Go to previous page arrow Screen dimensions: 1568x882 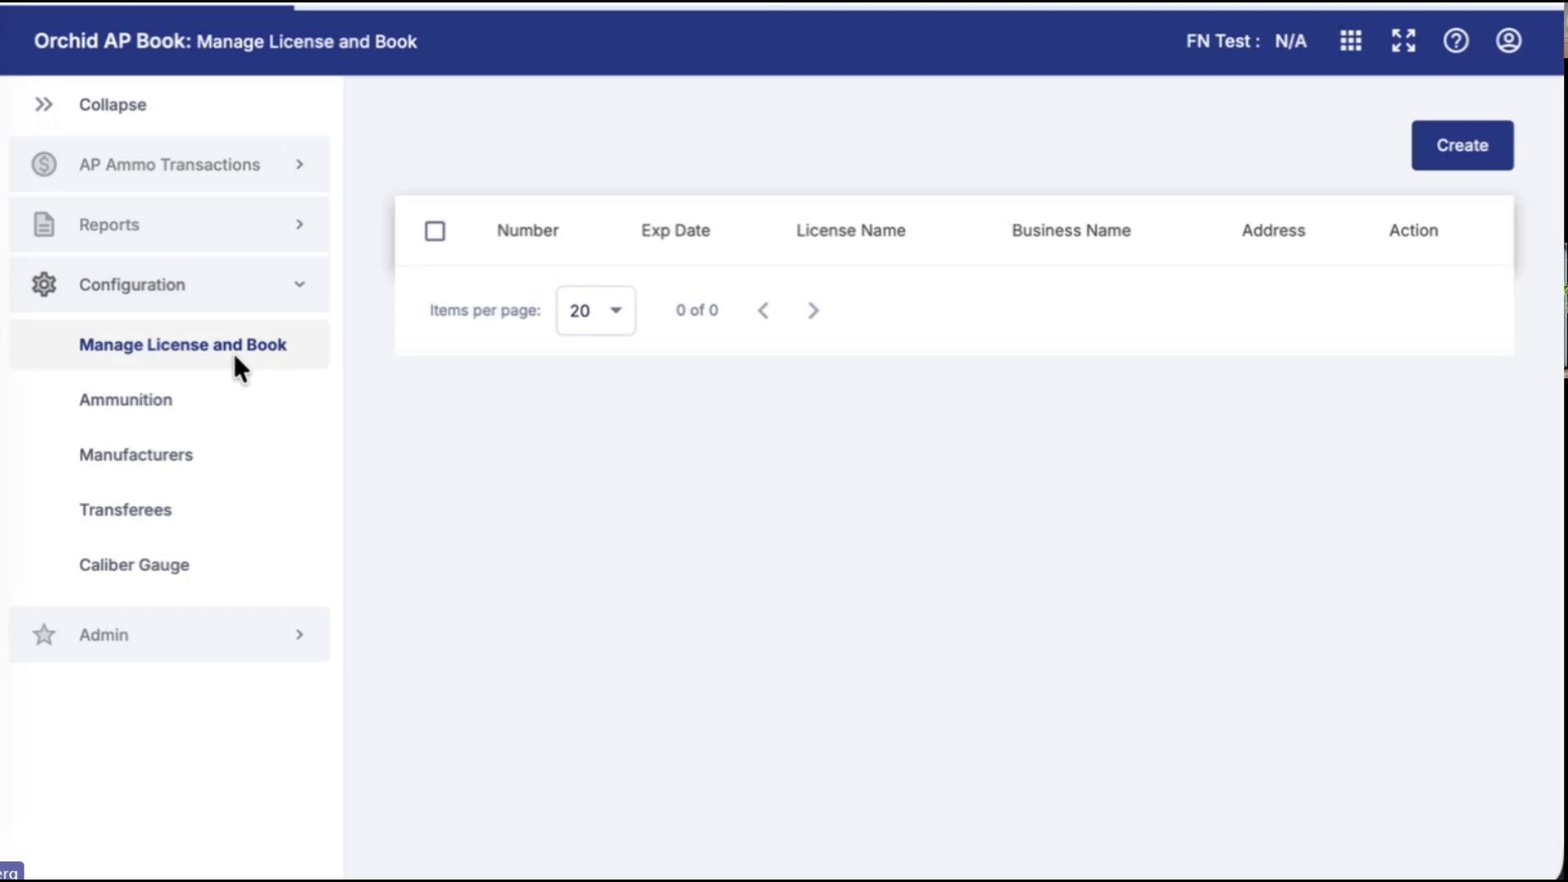763,310
